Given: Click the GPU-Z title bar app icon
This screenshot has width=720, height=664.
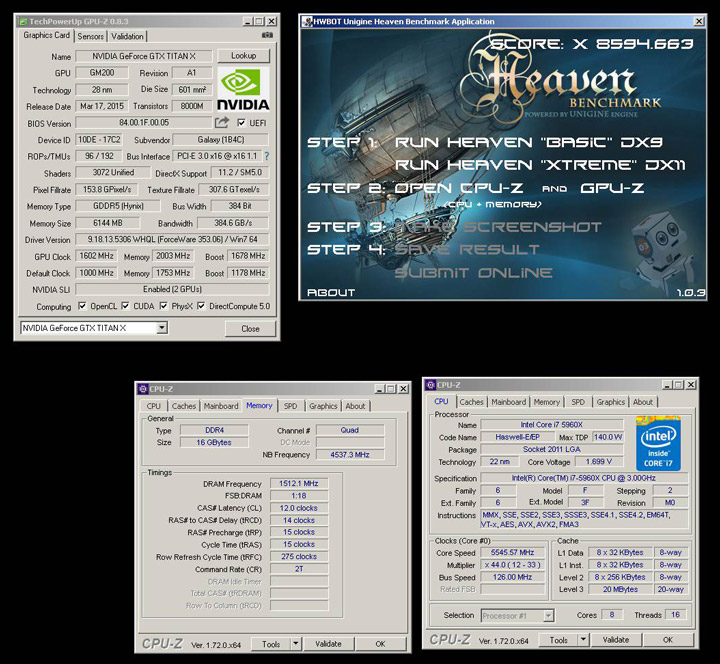Looking at the screenshot, I should (x=22, y=21).
